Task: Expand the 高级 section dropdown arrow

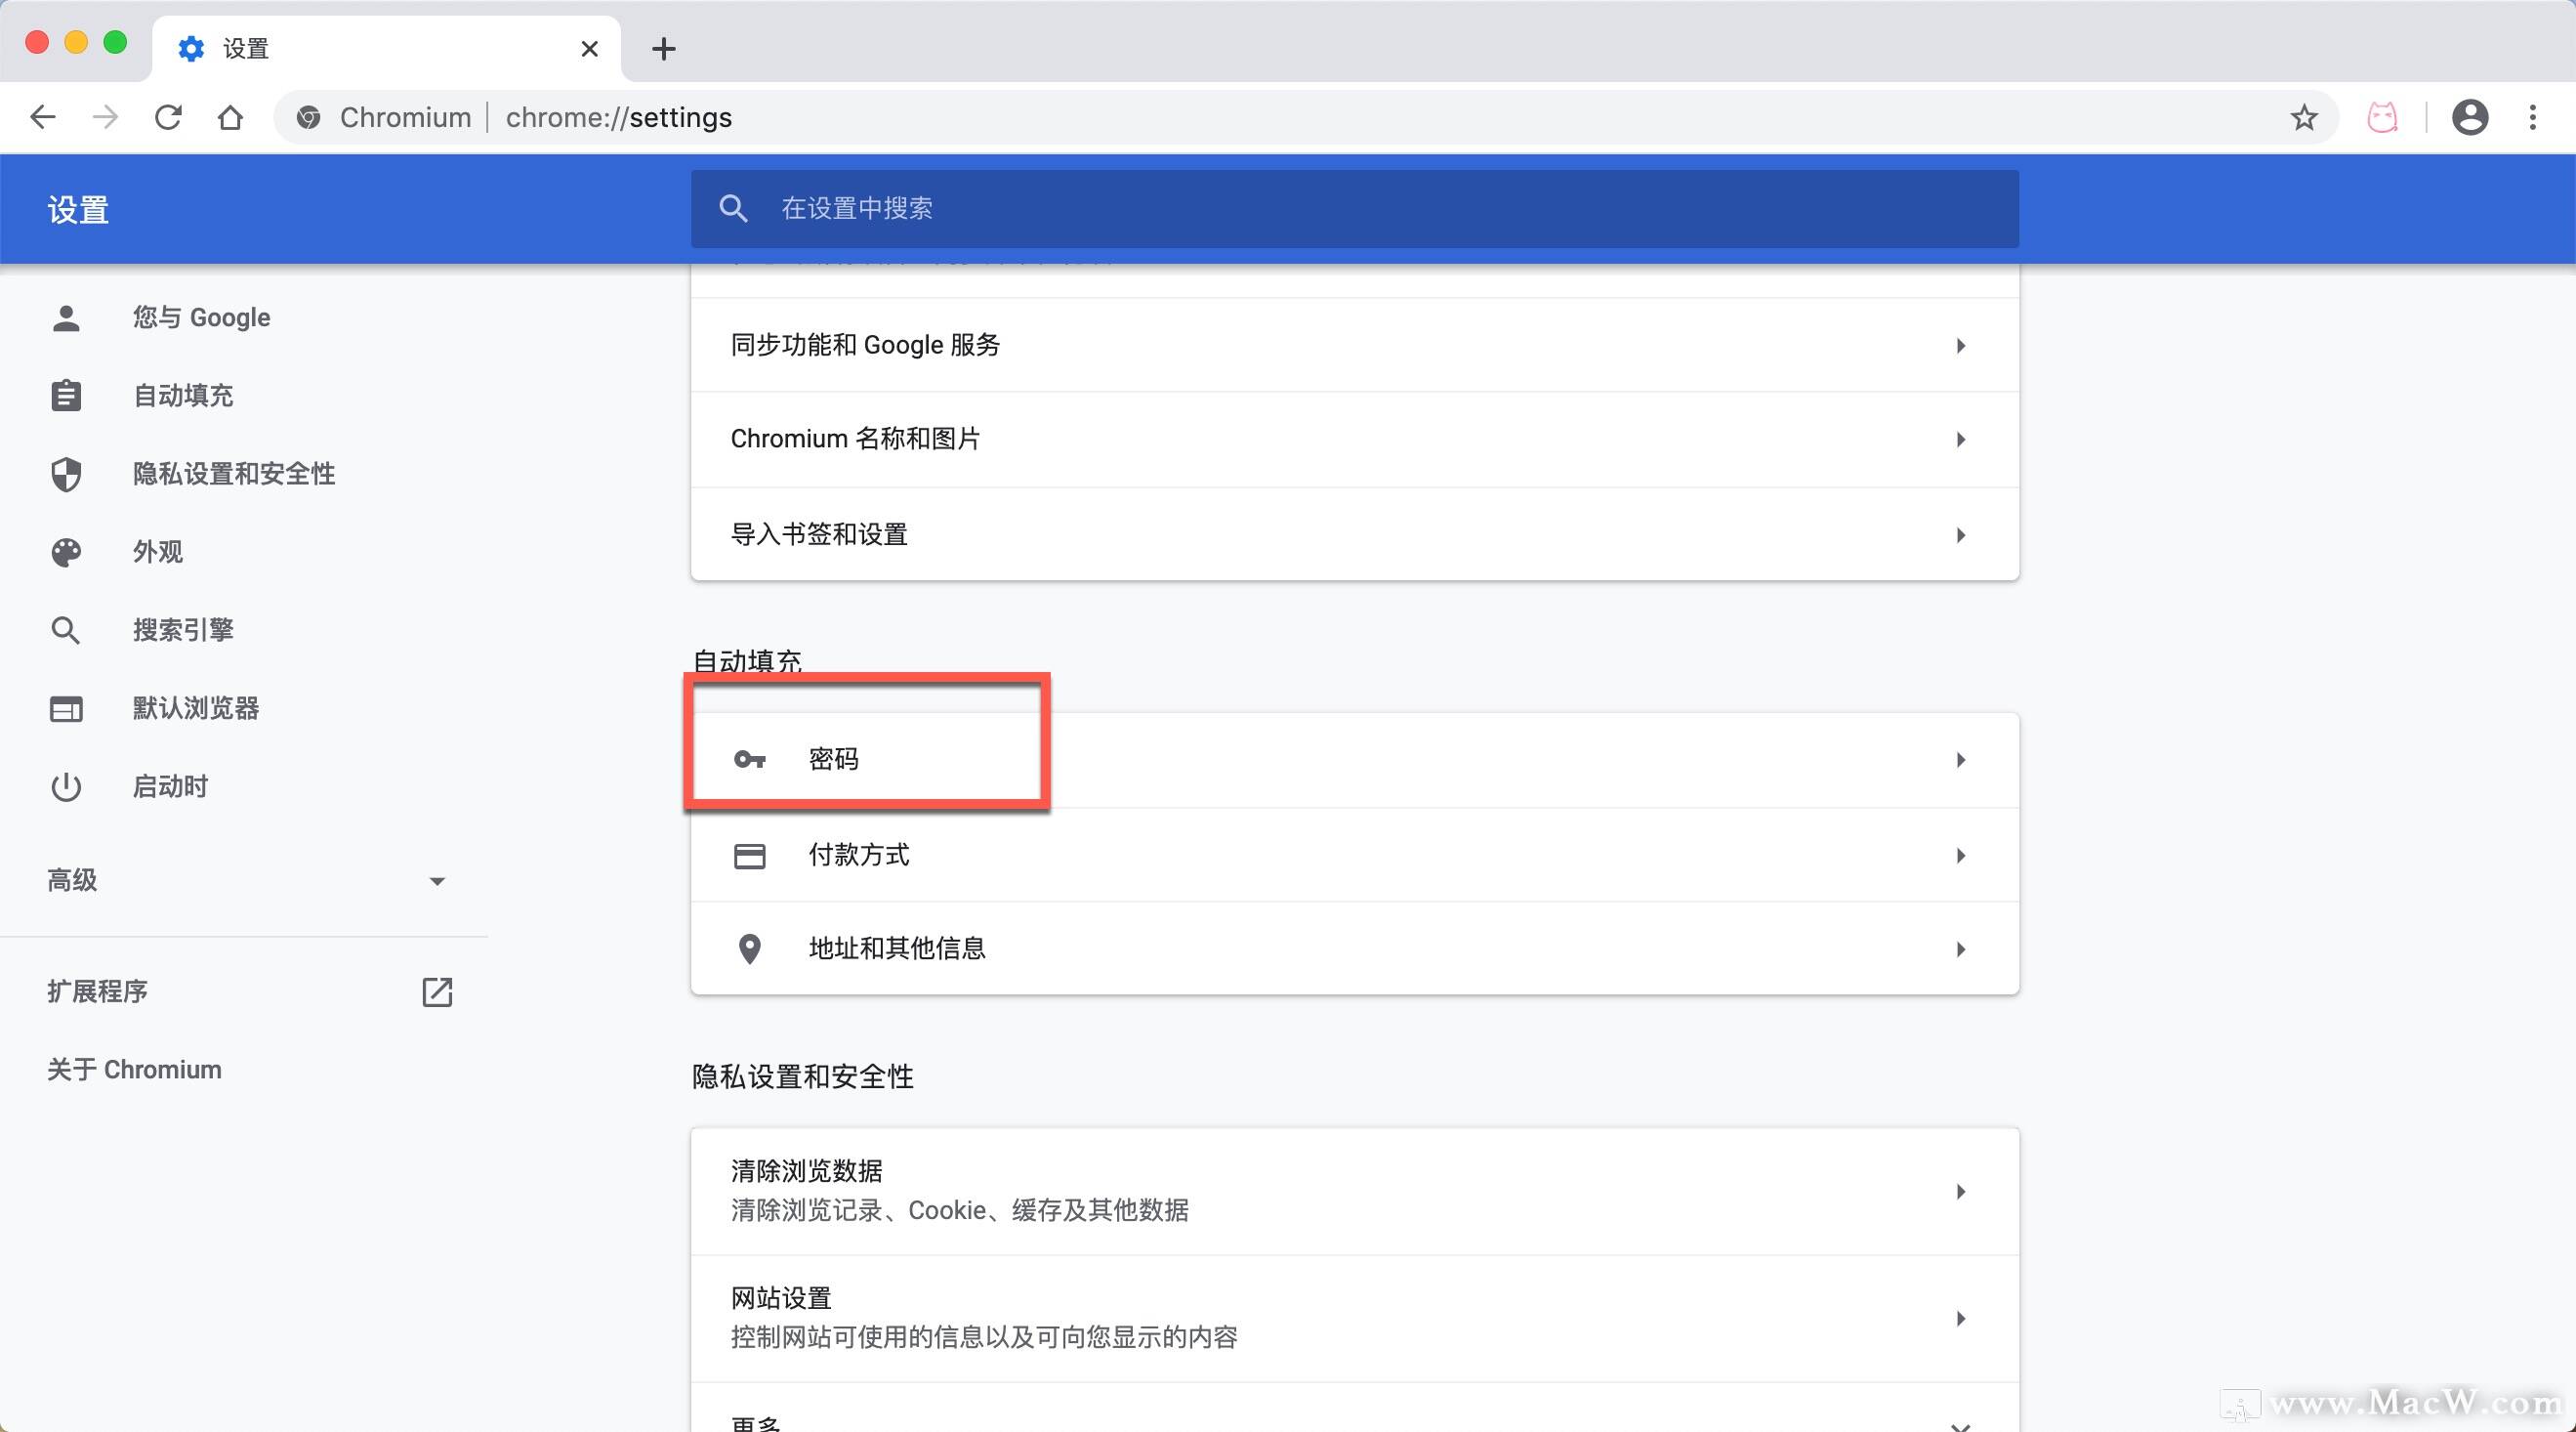Action: click(x=437, y=881)
